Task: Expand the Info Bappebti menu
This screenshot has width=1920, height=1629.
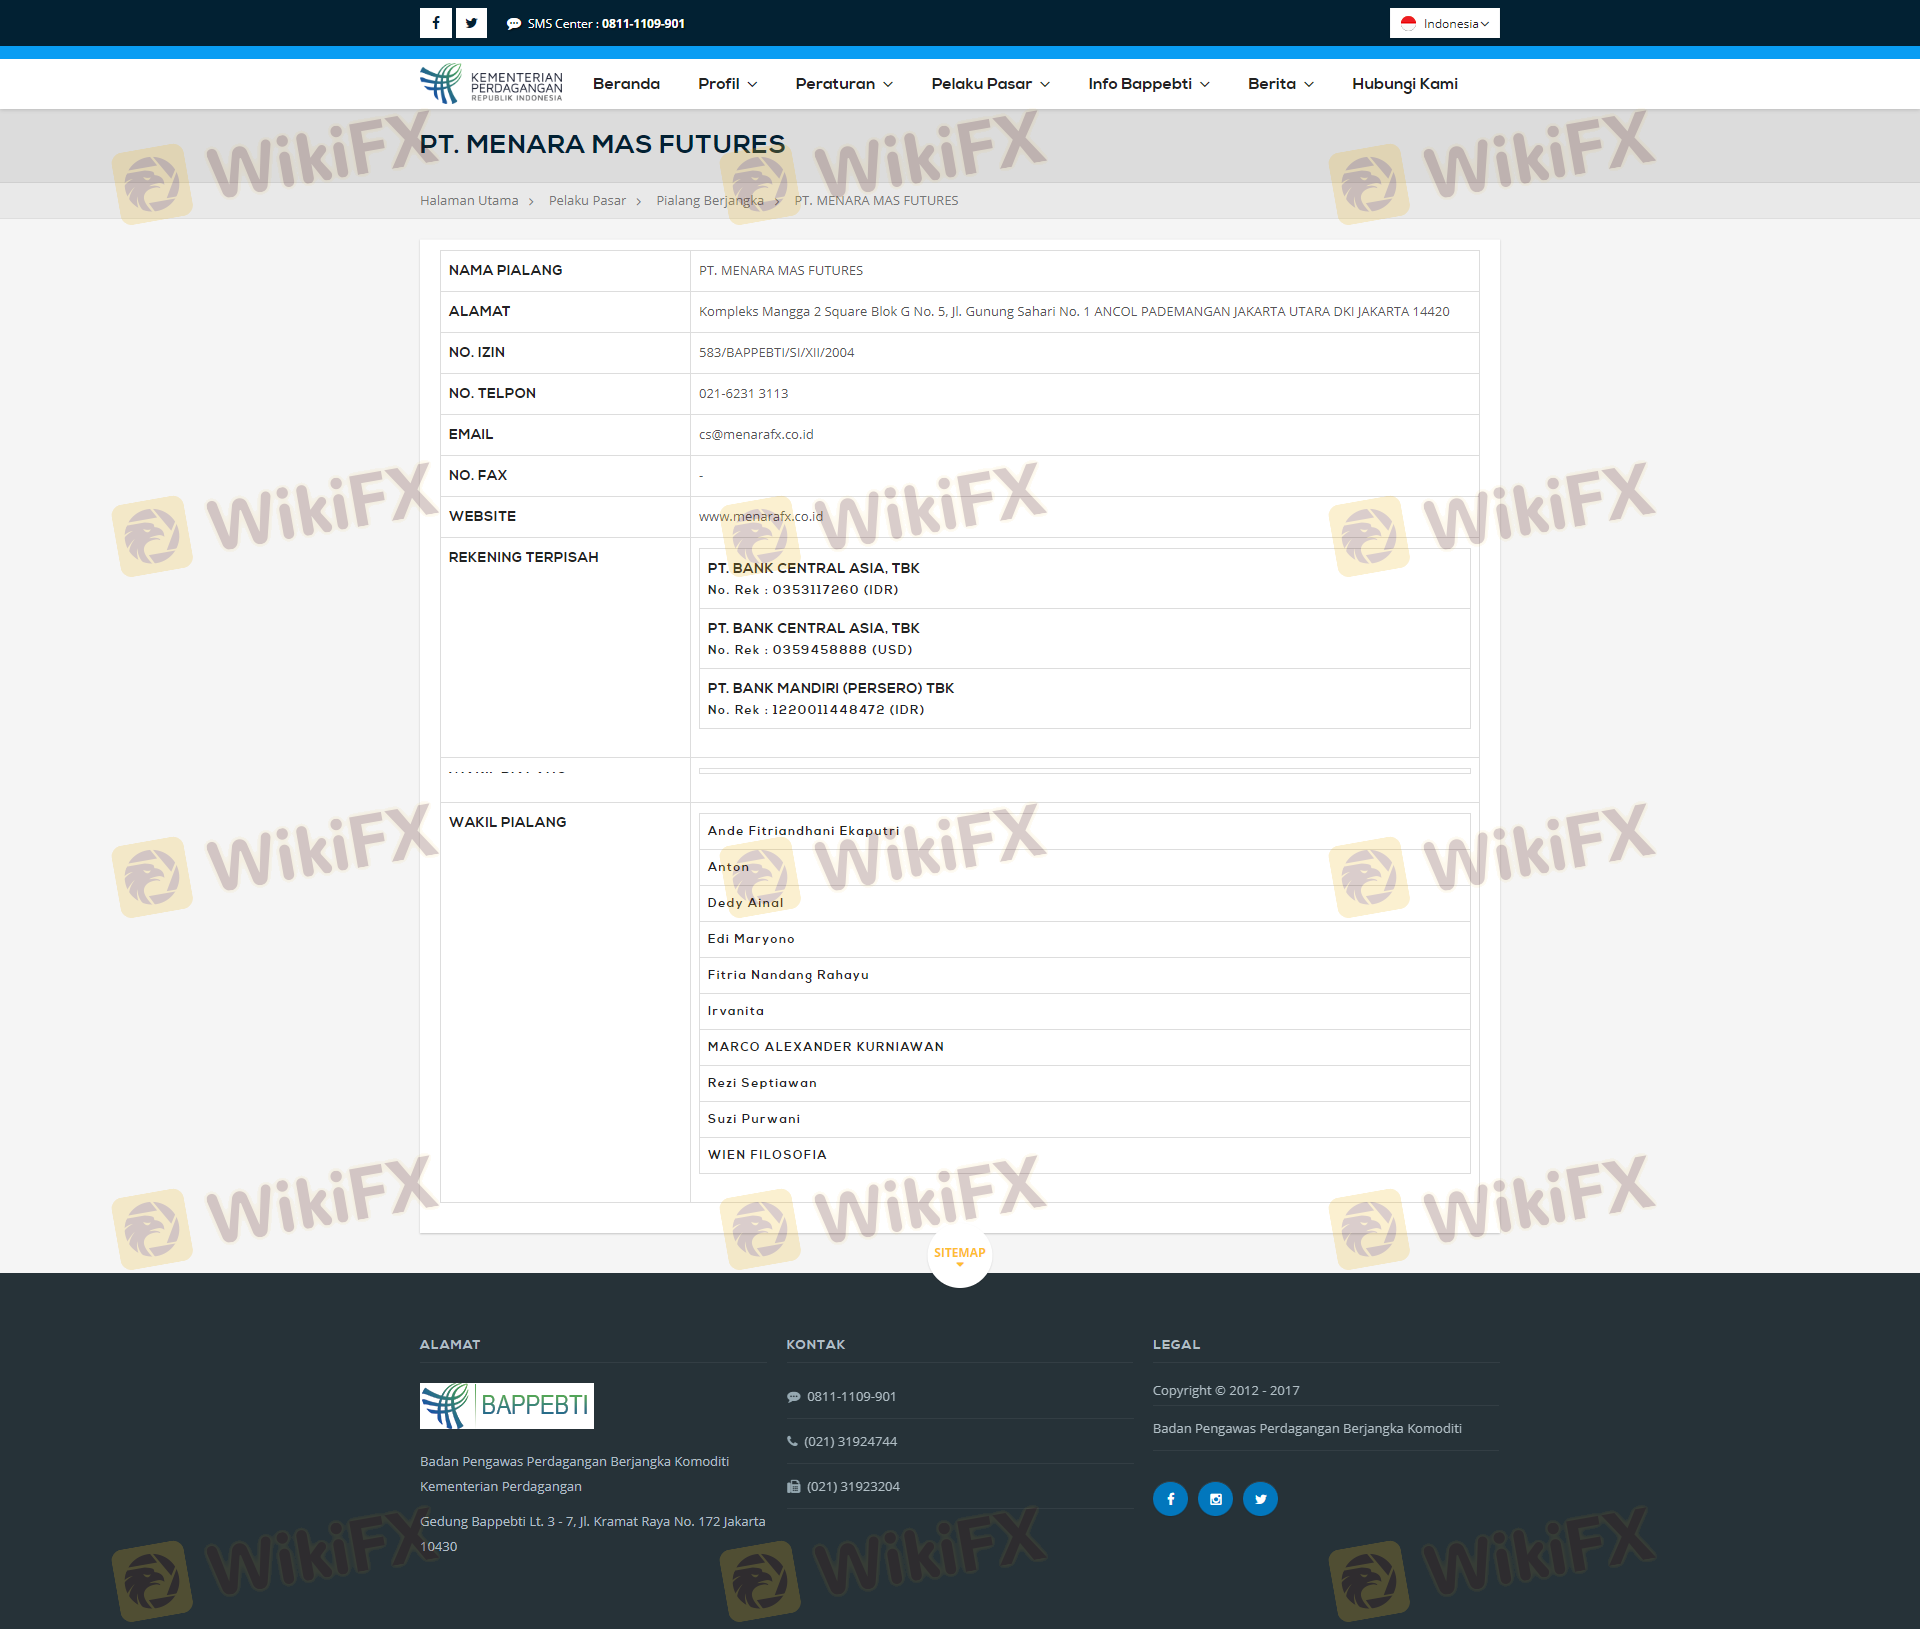Action: coord(1149,84)
